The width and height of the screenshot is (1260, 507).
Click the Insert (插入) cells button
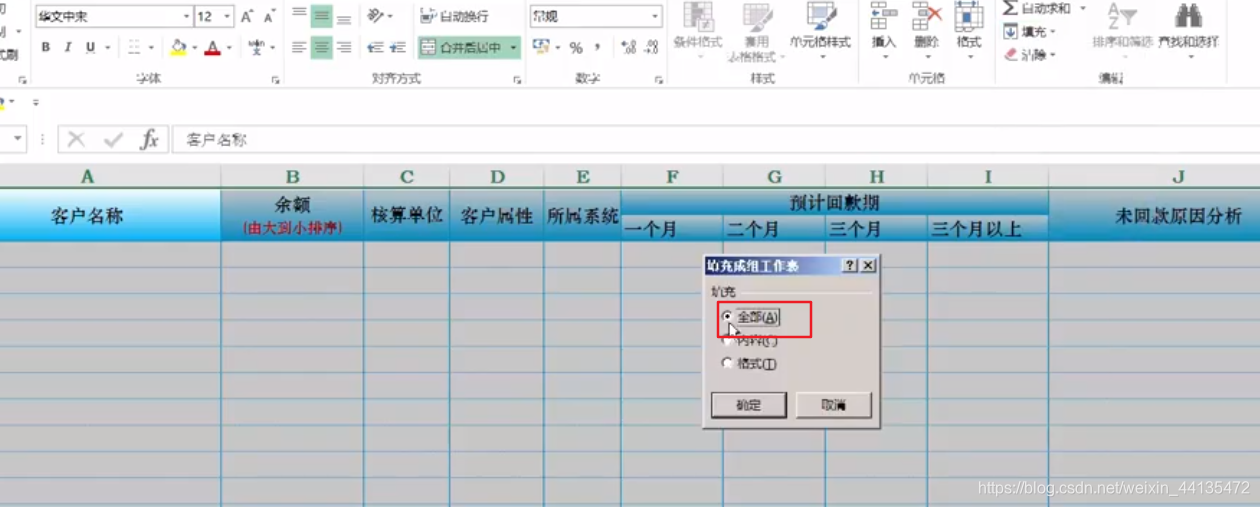[x=884, y=30]
